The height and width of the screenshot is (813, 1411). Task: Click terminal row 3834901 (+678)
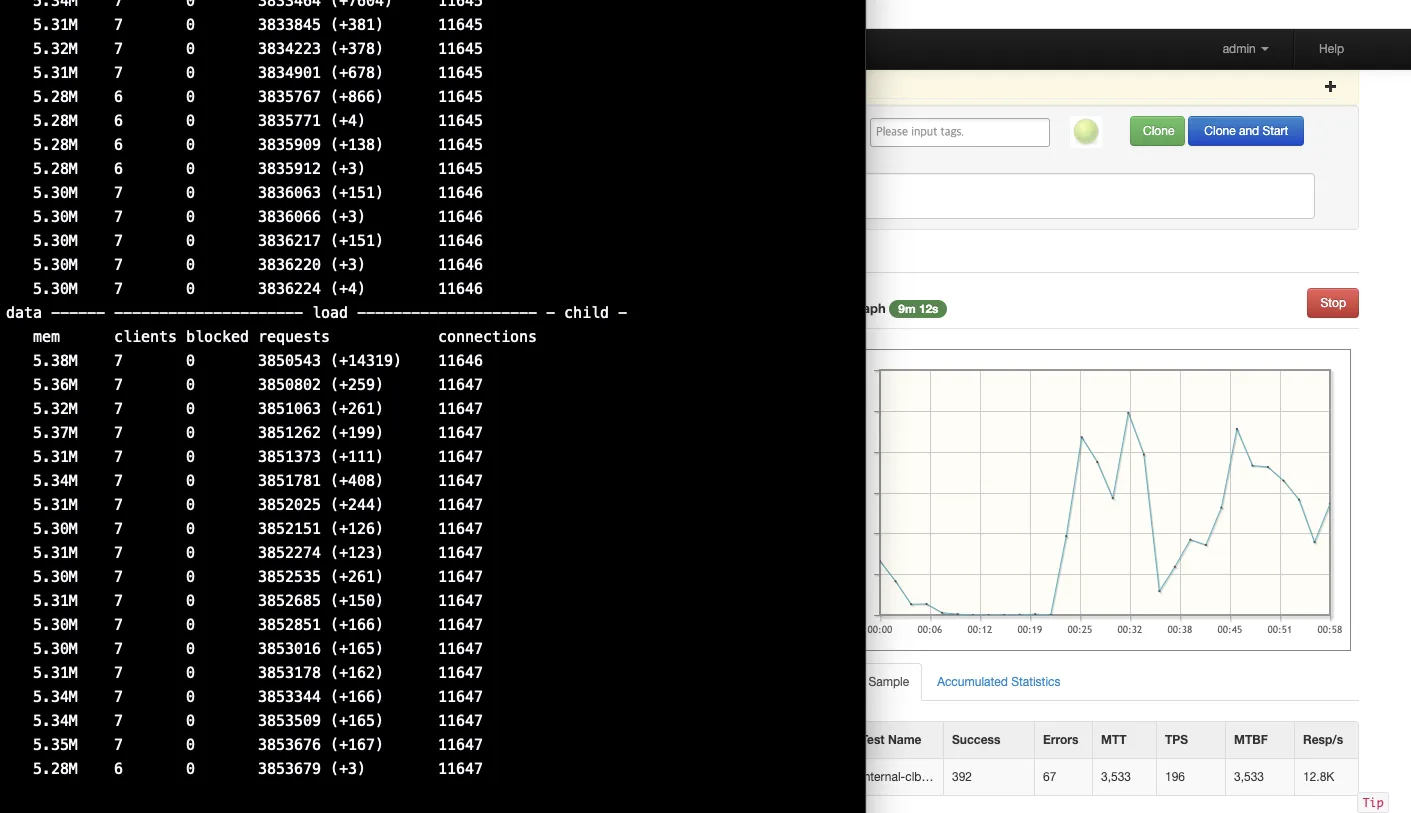tap(258, 73)
